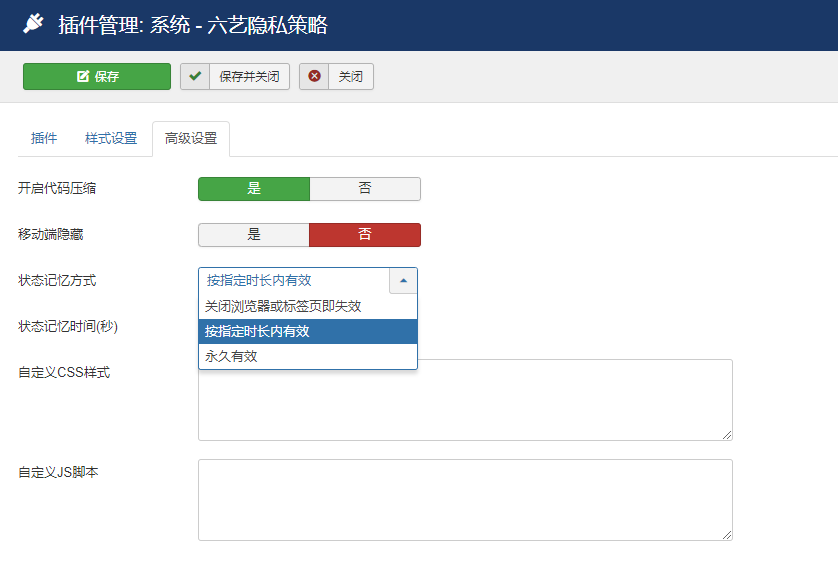This screenshot has width=838, height=588.
Task: Switch to the 插件 tab
Action: (44, 139)
